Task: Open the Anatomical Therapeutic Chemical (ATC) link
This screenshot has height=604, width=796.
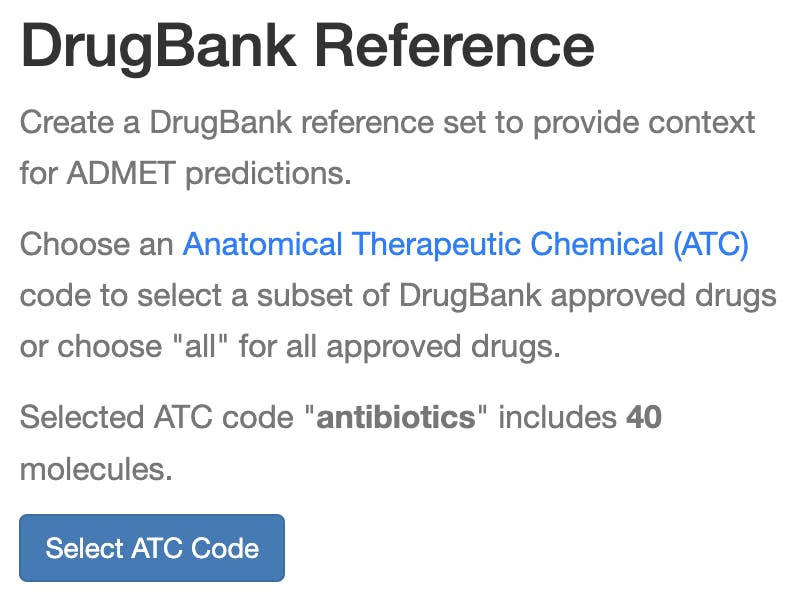Action: 465,245
